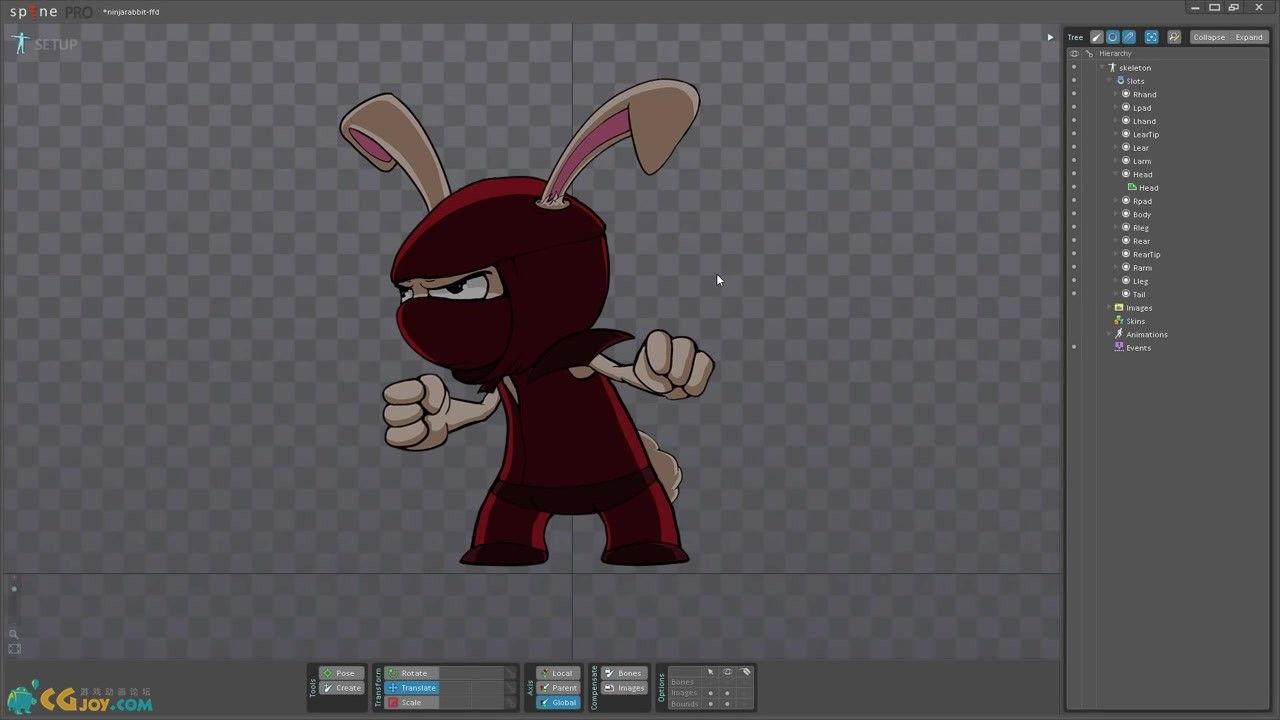Select the Rear slot icon
Viewport: 1280px width, 720px height.
click(x=1126, y=241)
